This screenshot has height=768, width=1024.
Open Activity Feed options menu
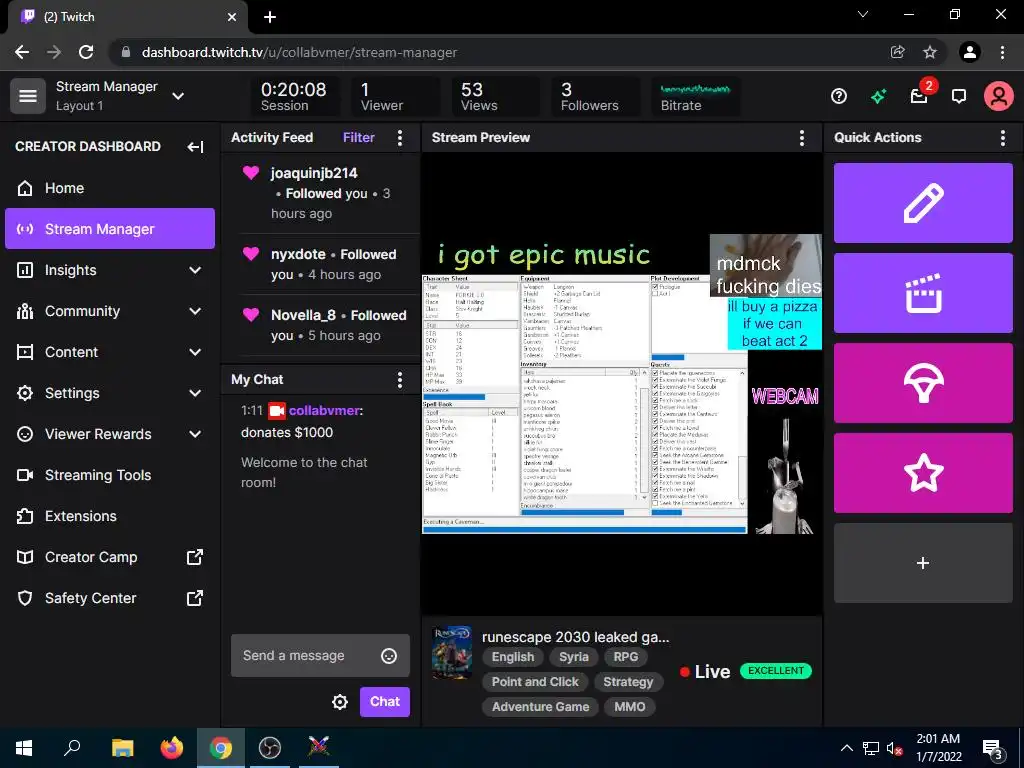(x=400, y=137)
